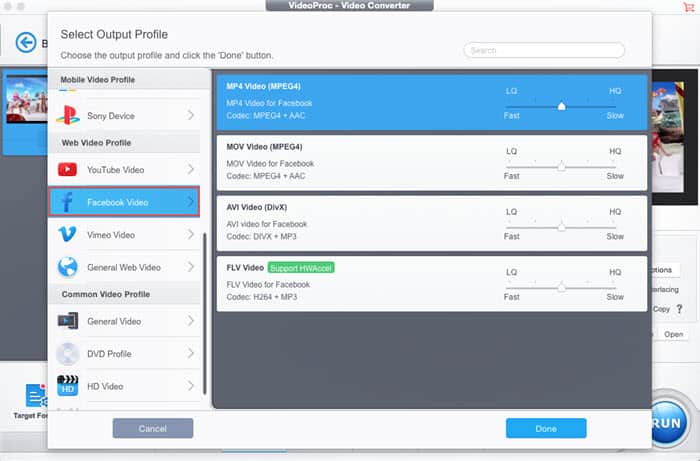Select Vimeo Video category
The width and height of the screenshot is (700, 461).
coord(125,234)
